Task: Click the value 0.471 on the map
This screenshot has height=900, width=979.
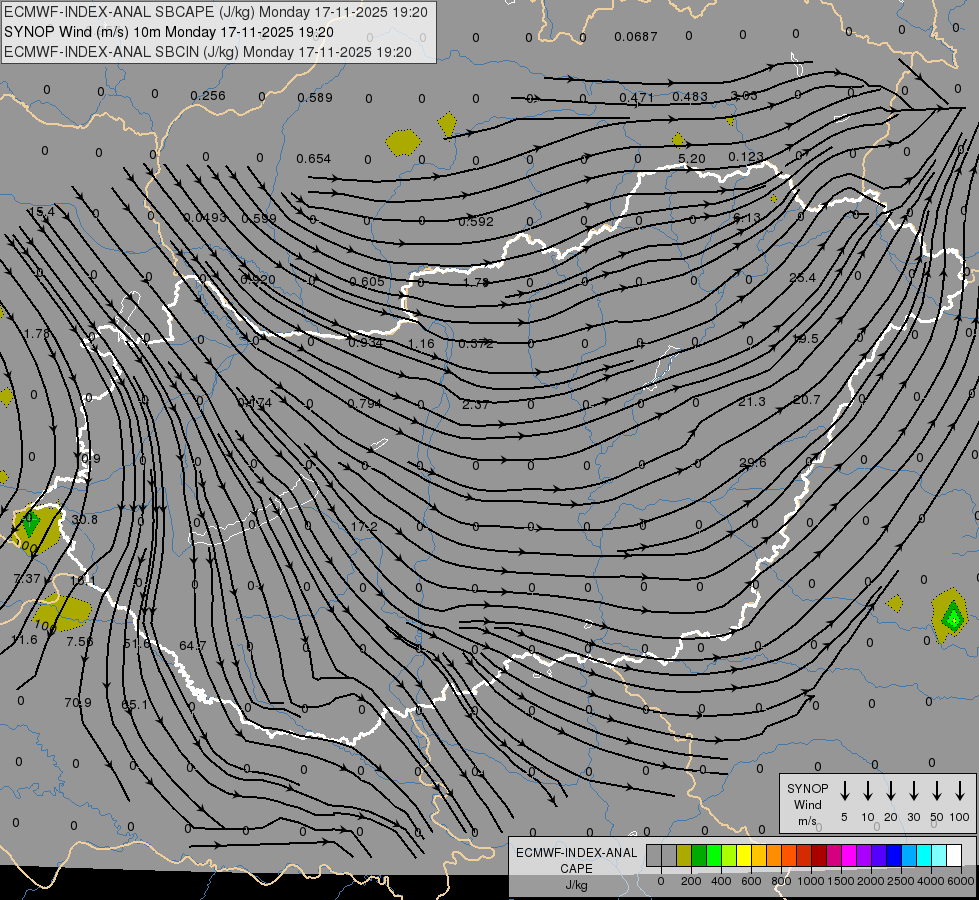Action: [636, 97]
